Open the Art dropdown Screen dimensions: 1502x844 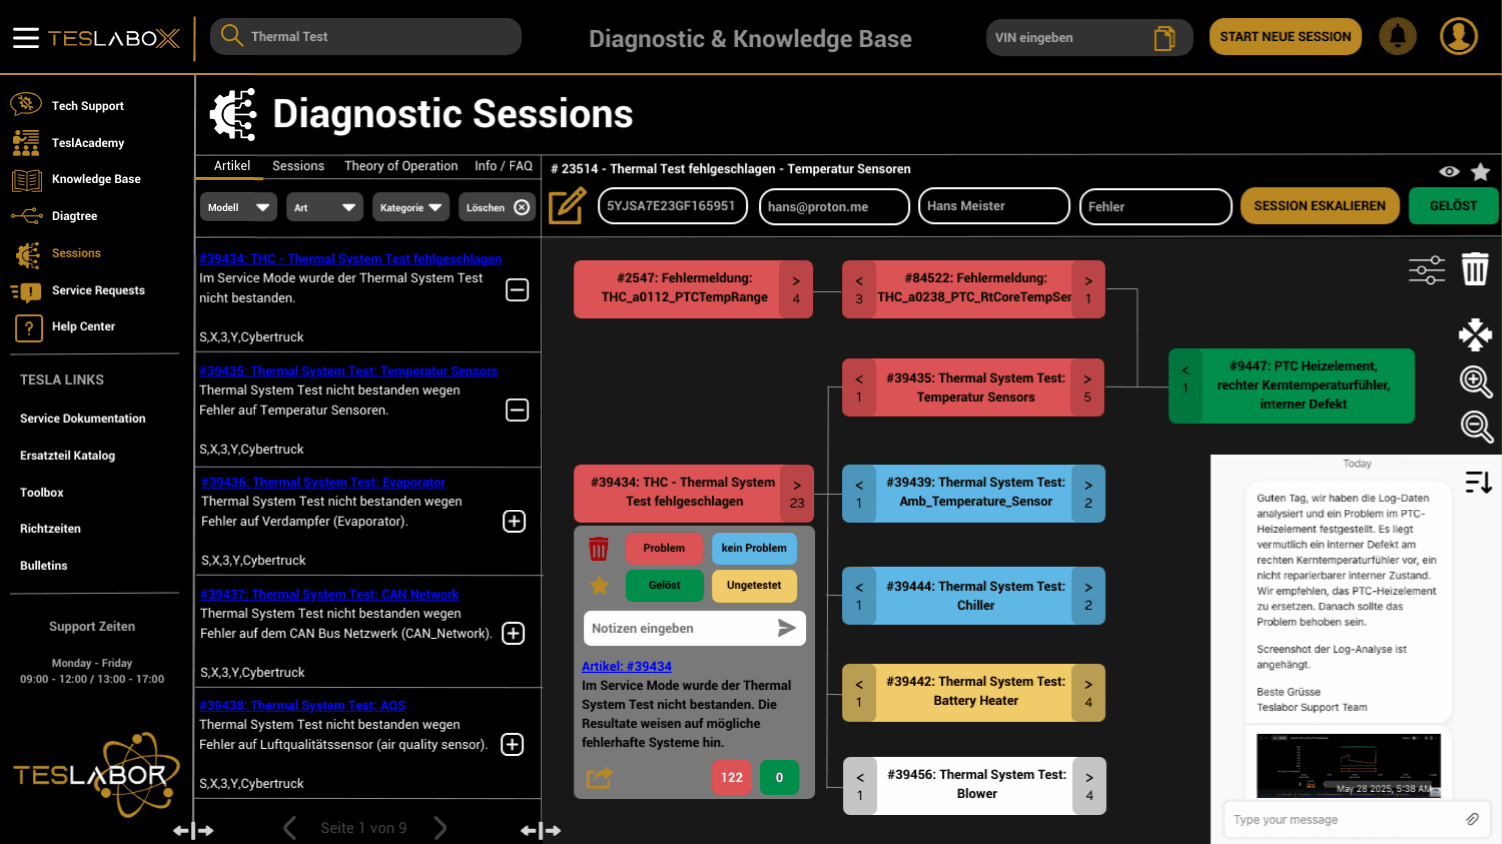pos(324,207)
